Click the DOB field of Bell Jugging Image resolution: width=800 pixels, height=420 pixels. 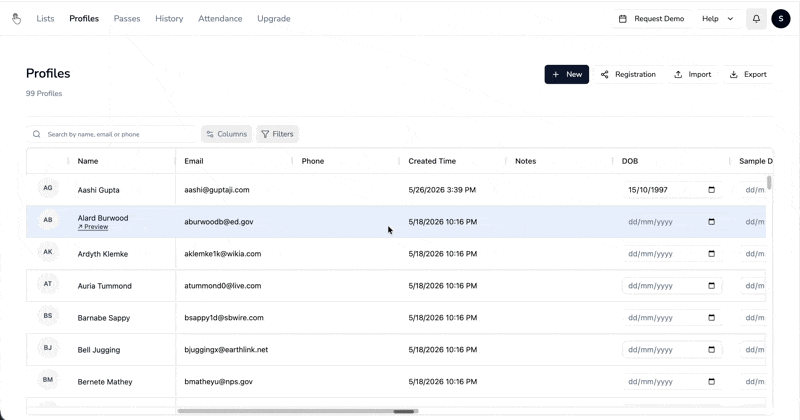671,350
